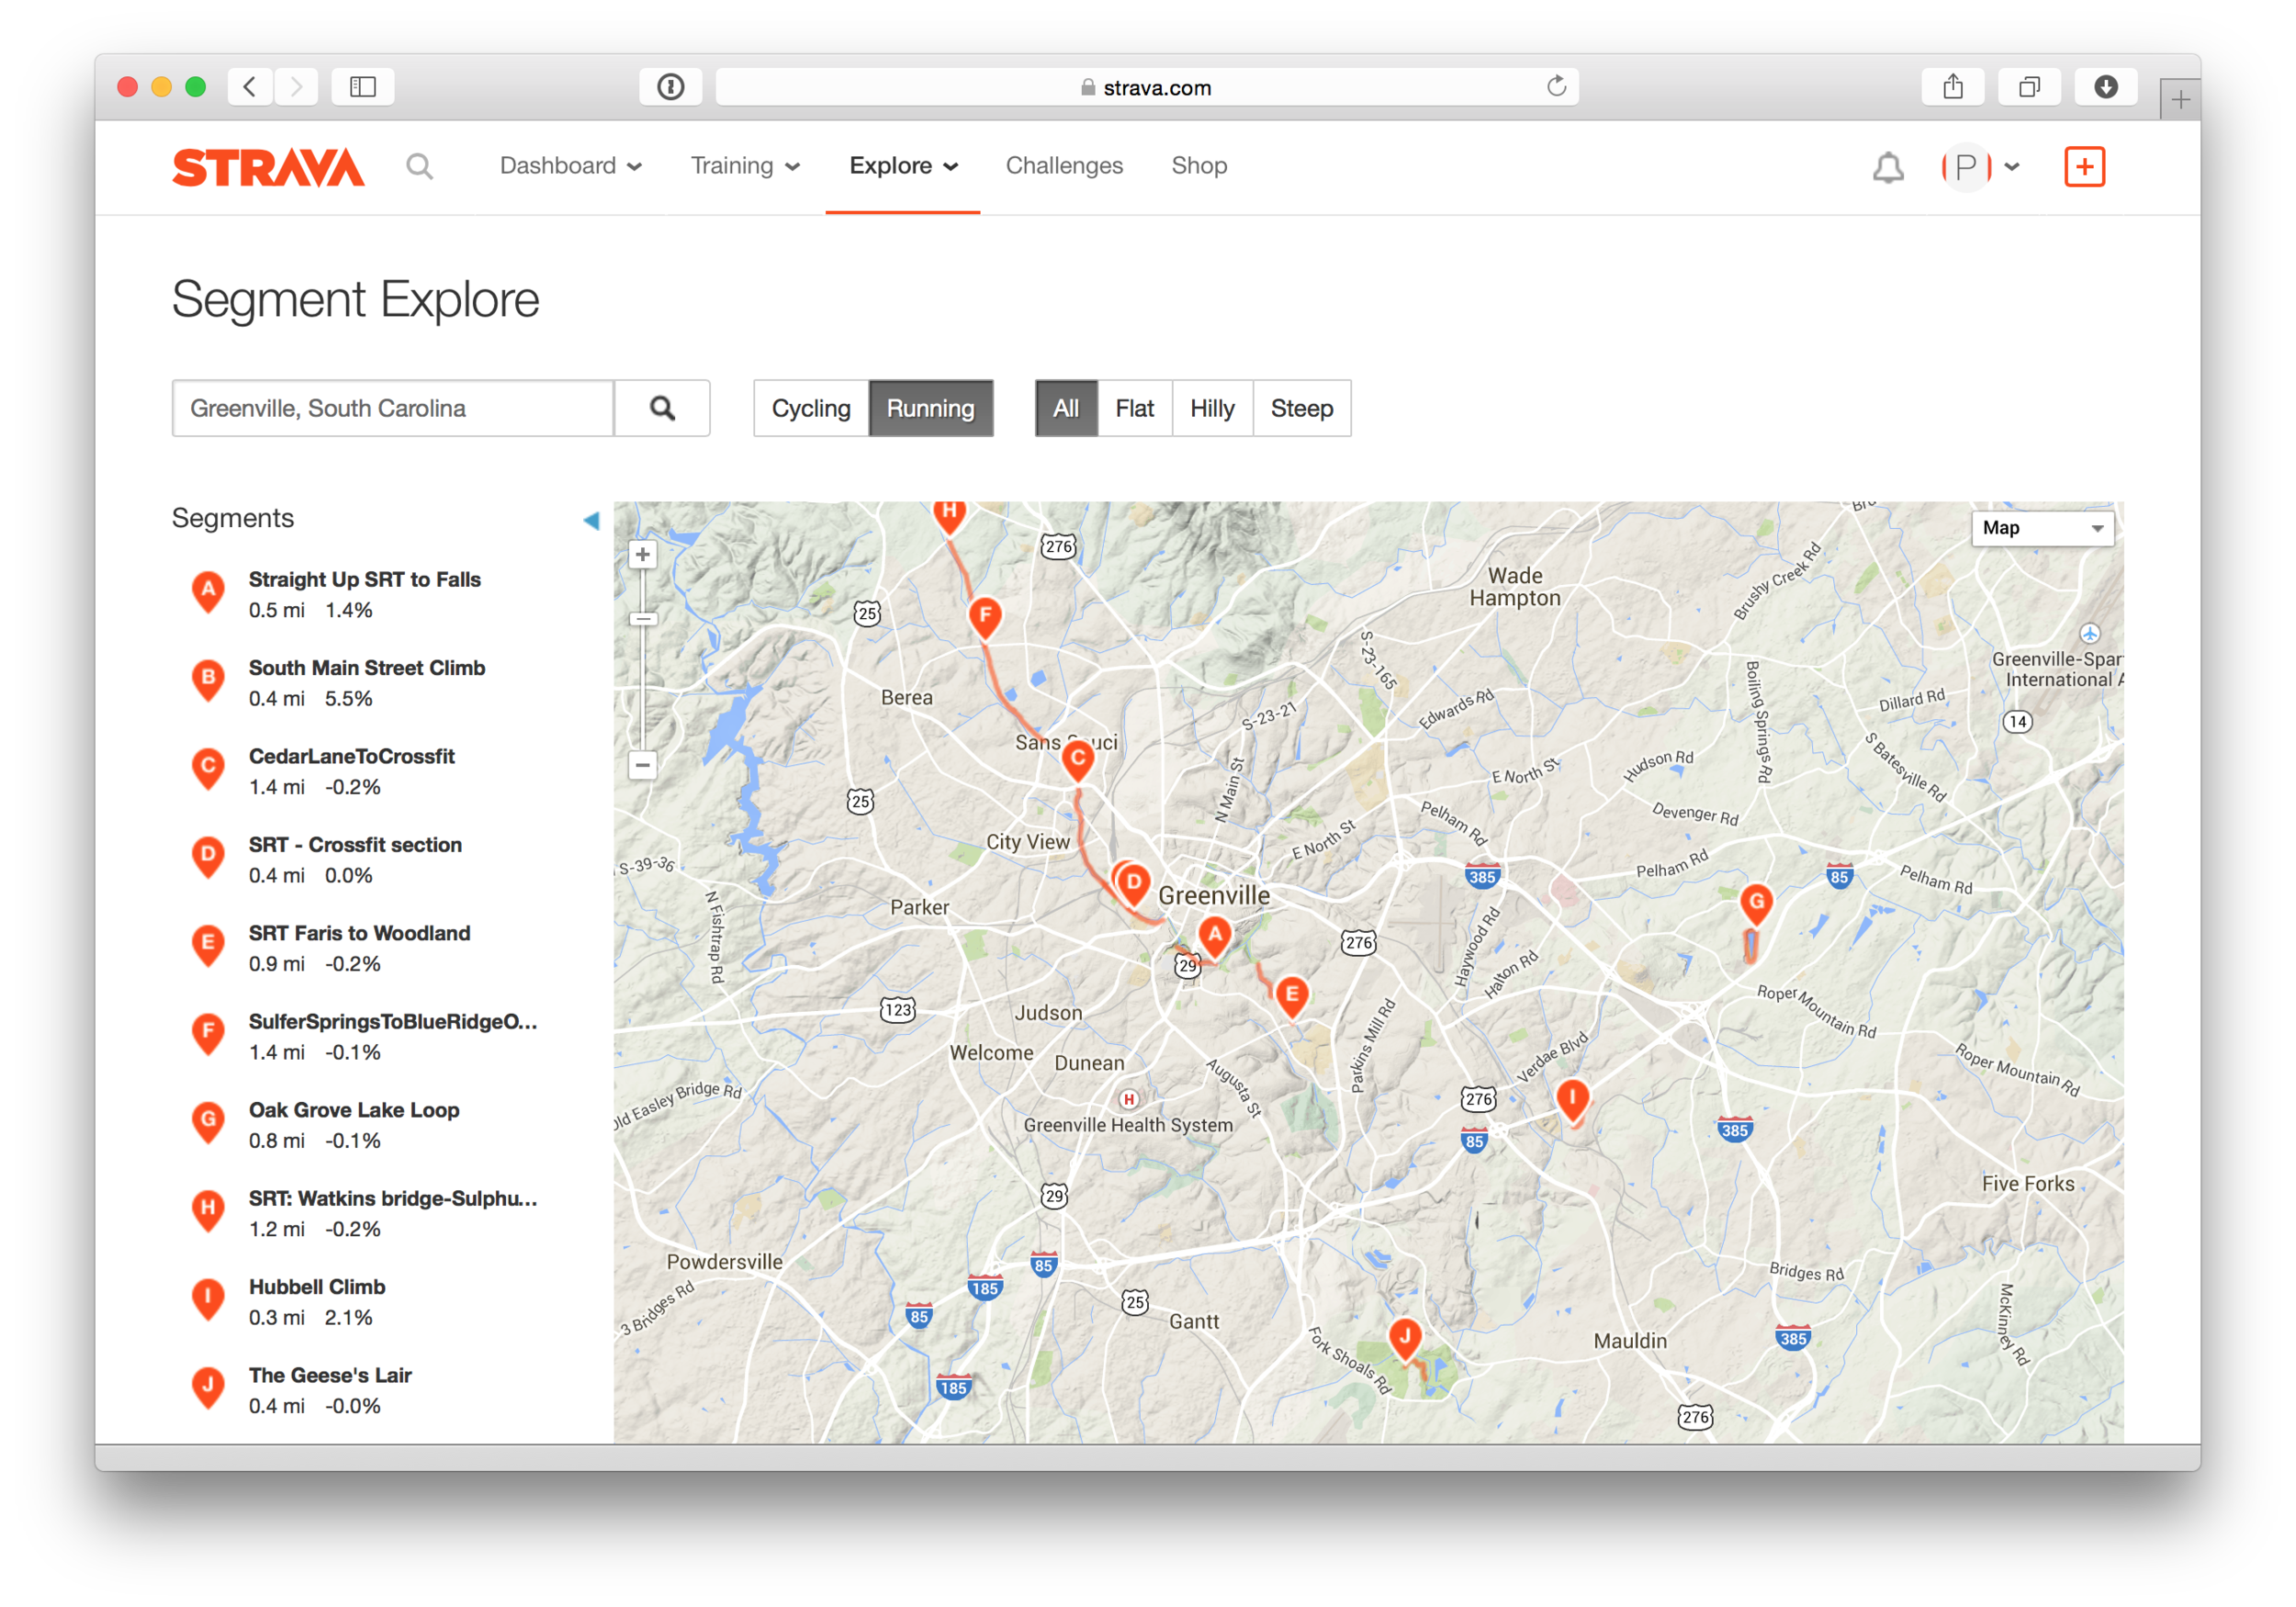
Task: Expand the Dashboard menu
Action: tap(571, 166)
